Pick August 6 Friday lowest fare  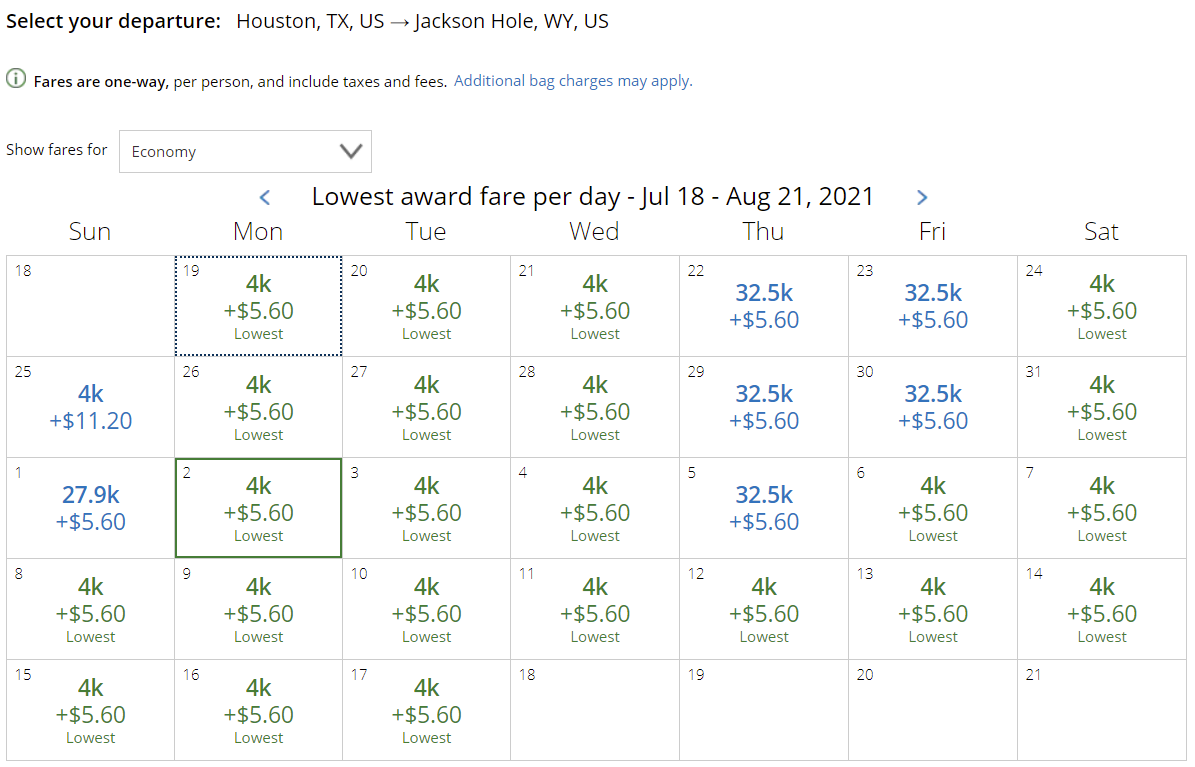pyautogui.click(x=933, y=508)
